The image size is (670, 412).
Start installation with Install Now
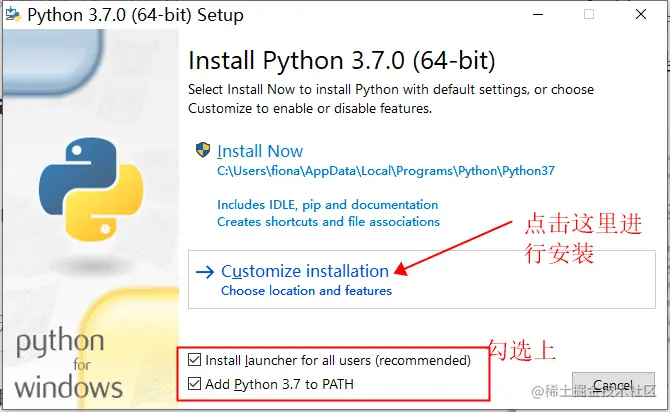coord(260,151)
